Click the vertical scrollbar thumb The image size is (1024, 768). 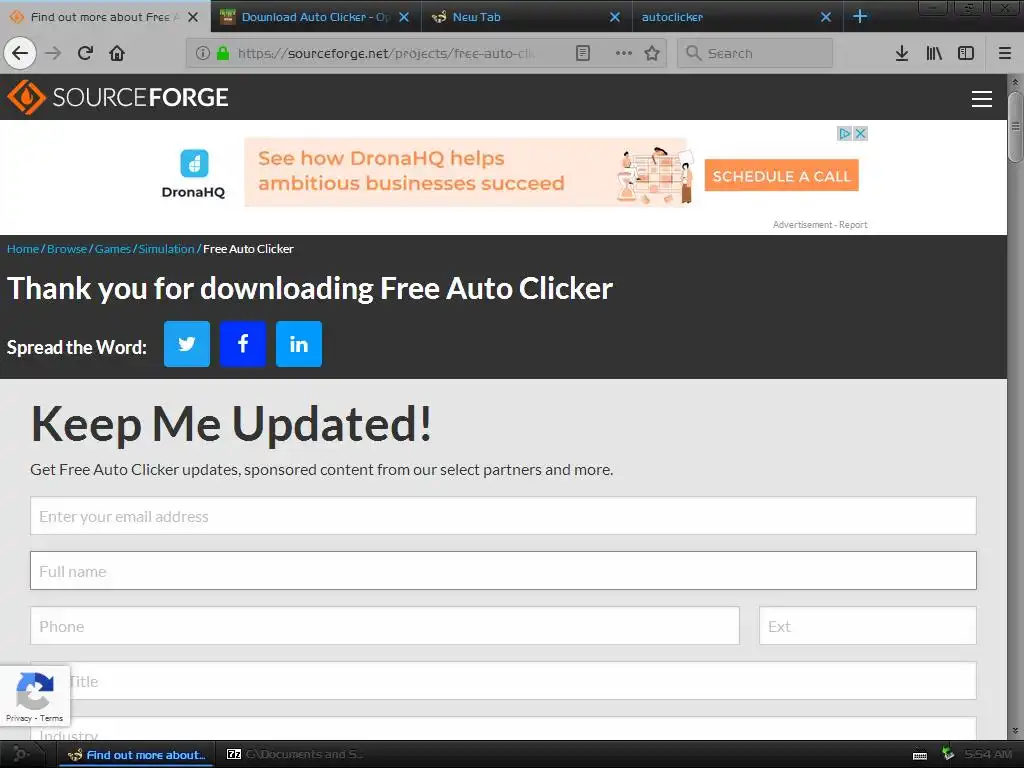1015,126
